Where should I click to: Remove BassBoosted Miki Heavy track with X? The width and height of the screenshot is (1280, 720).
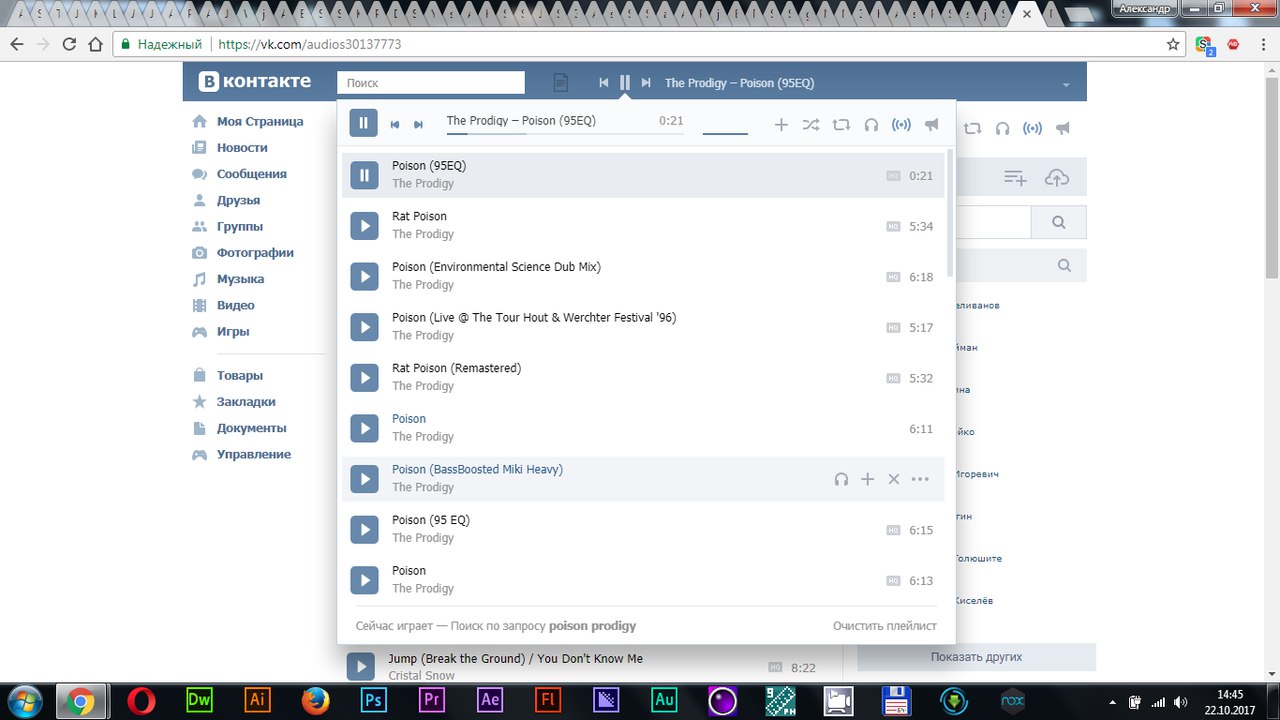894,479
